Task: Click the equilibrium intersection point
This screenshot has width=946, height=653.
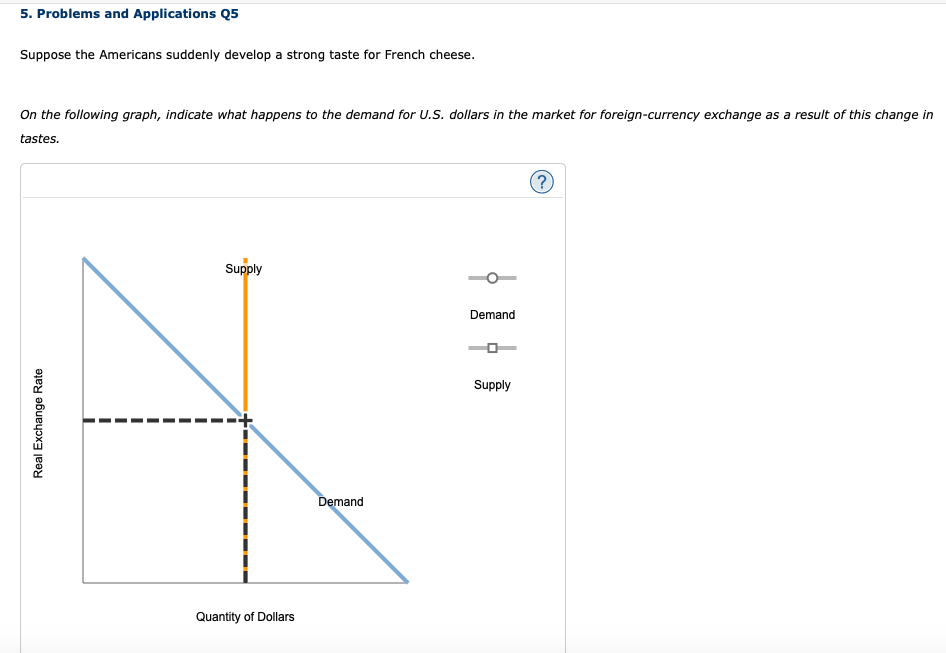Action: tap(244, 420)
